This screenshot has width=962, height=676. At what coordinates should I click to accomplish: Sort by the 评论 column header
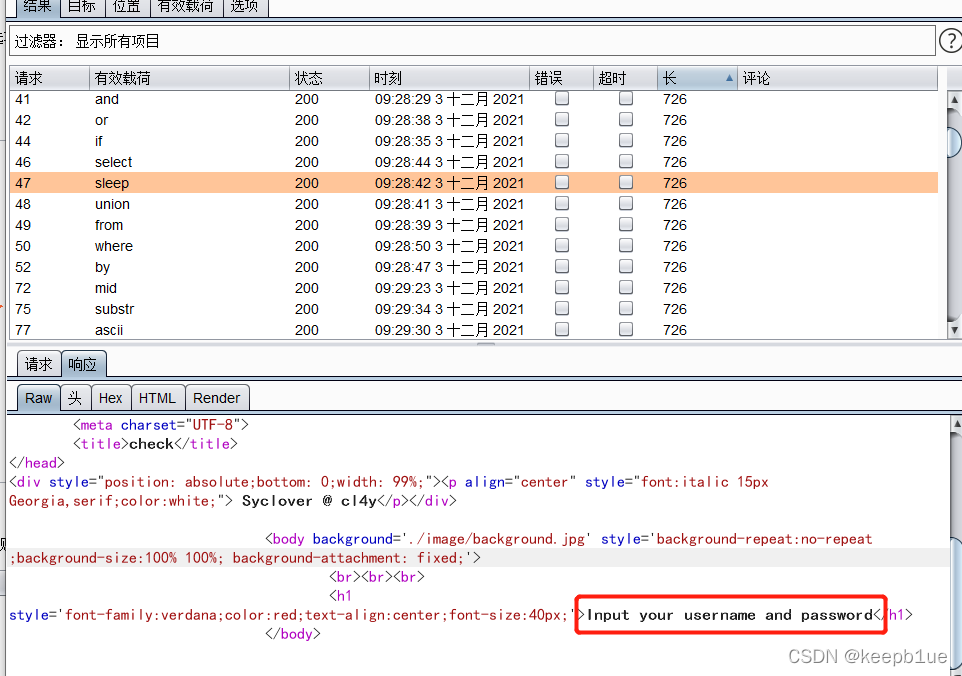pyautogui.click(x=837, y=78)
